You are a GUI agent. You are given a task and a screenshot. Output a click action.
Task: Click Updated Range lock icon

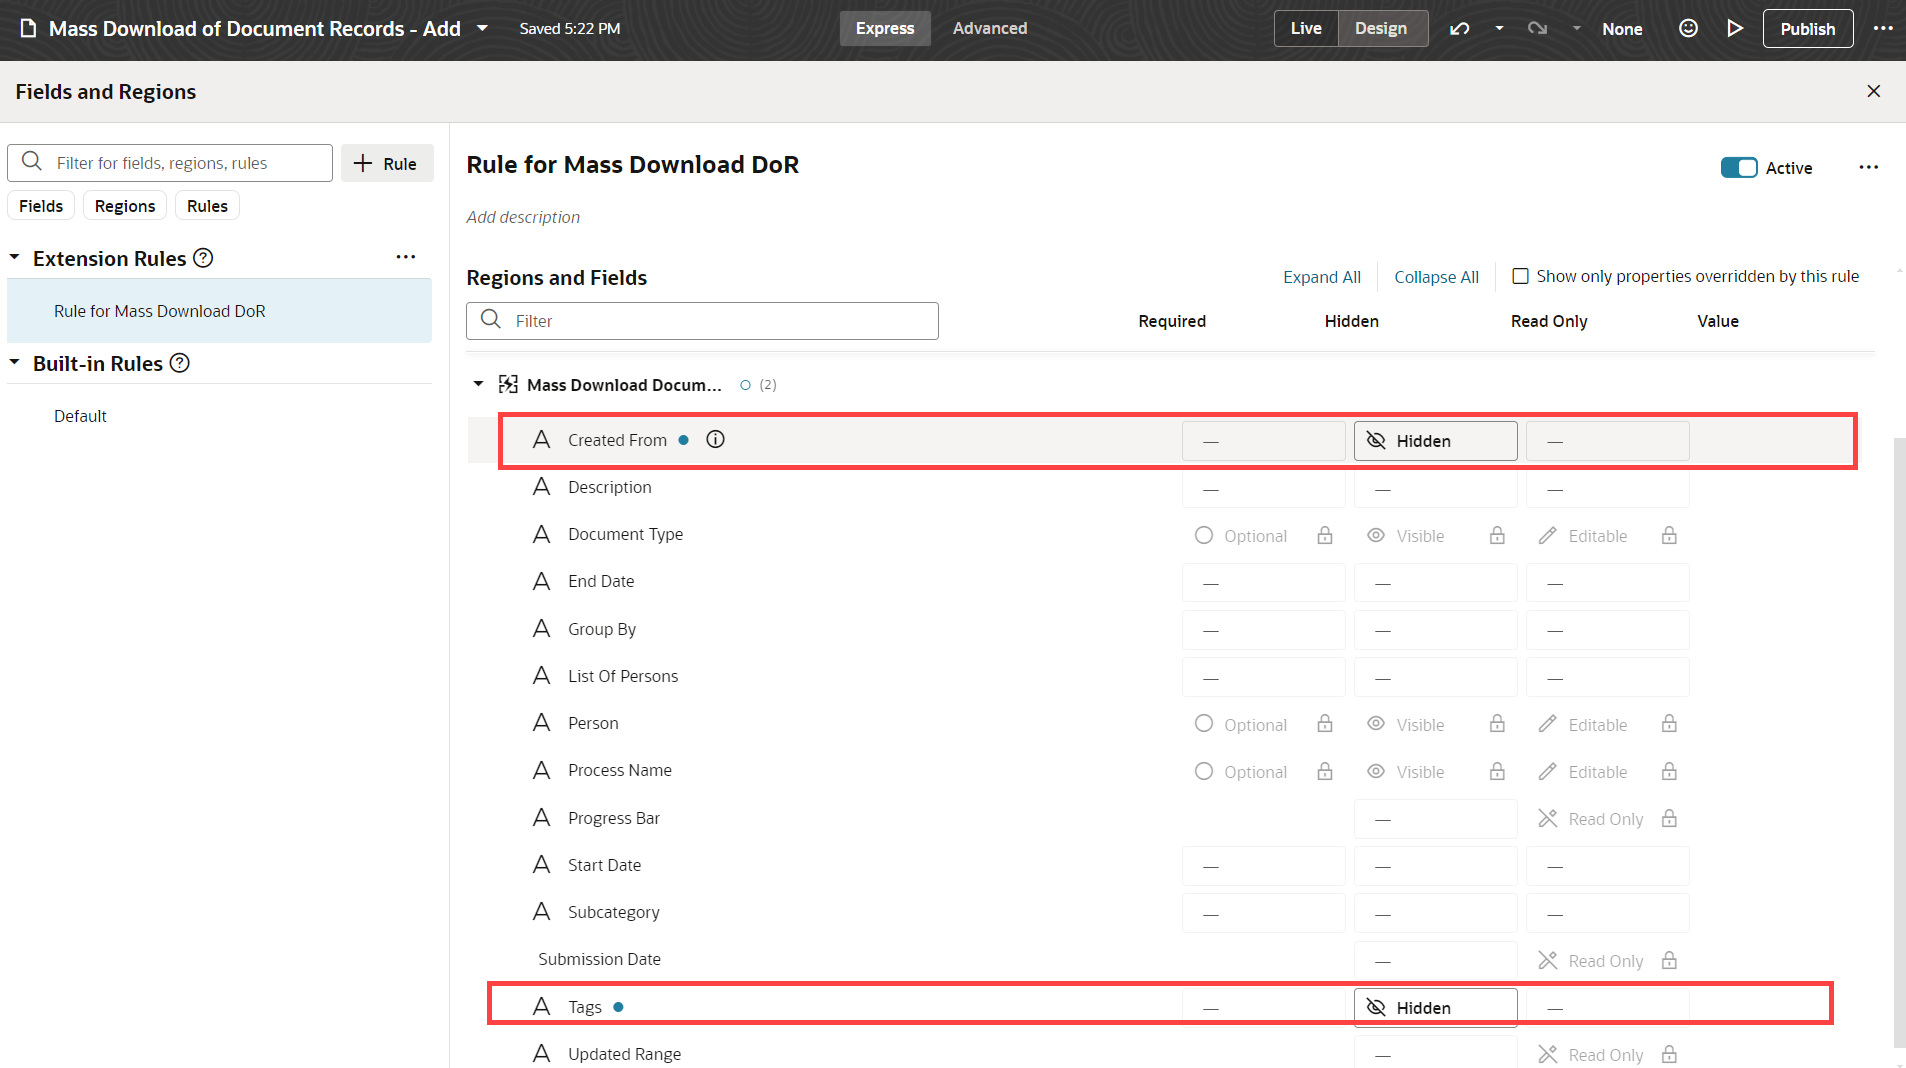tap(1669, 1054)
